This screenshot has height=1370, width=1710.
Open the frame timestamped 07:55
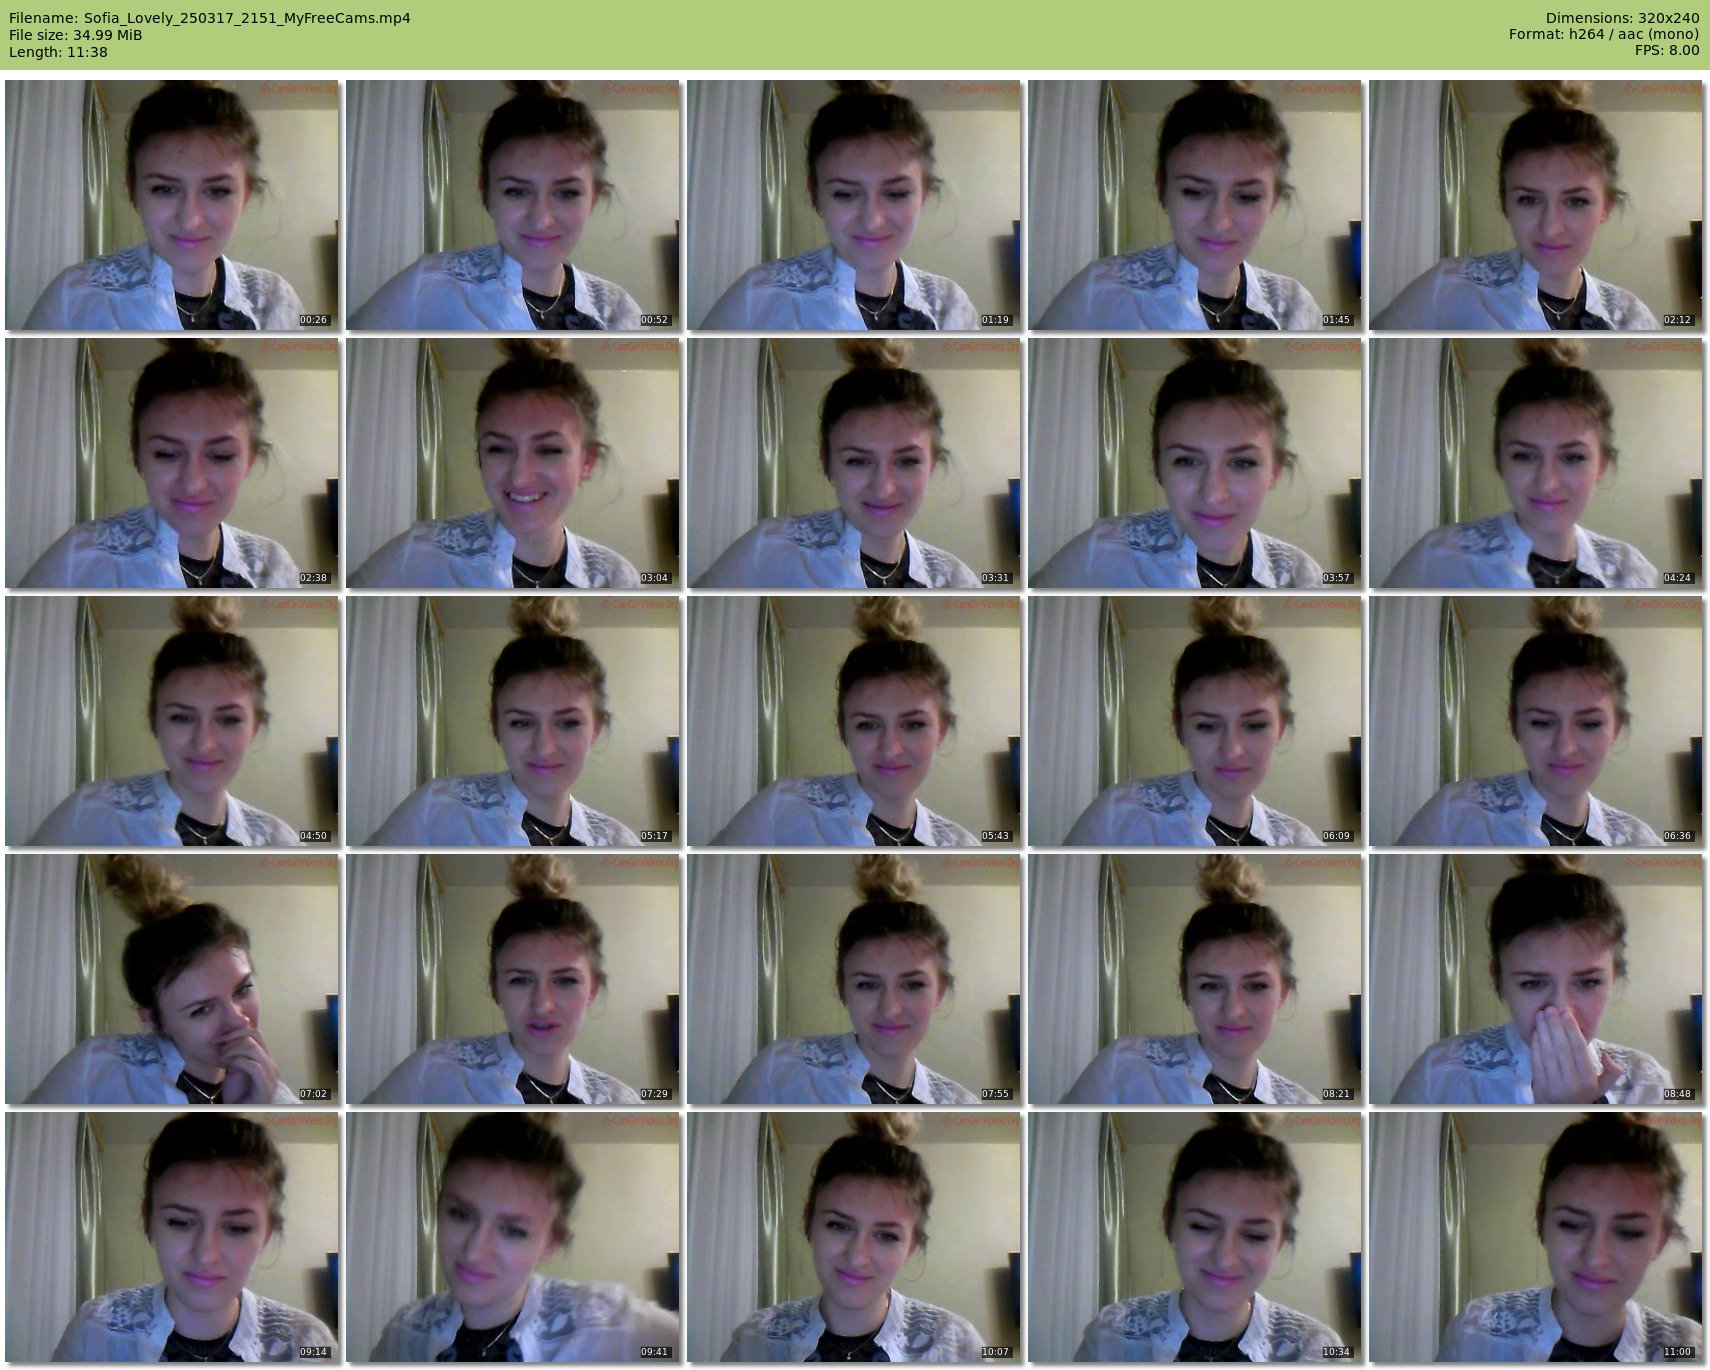(854, 979)
